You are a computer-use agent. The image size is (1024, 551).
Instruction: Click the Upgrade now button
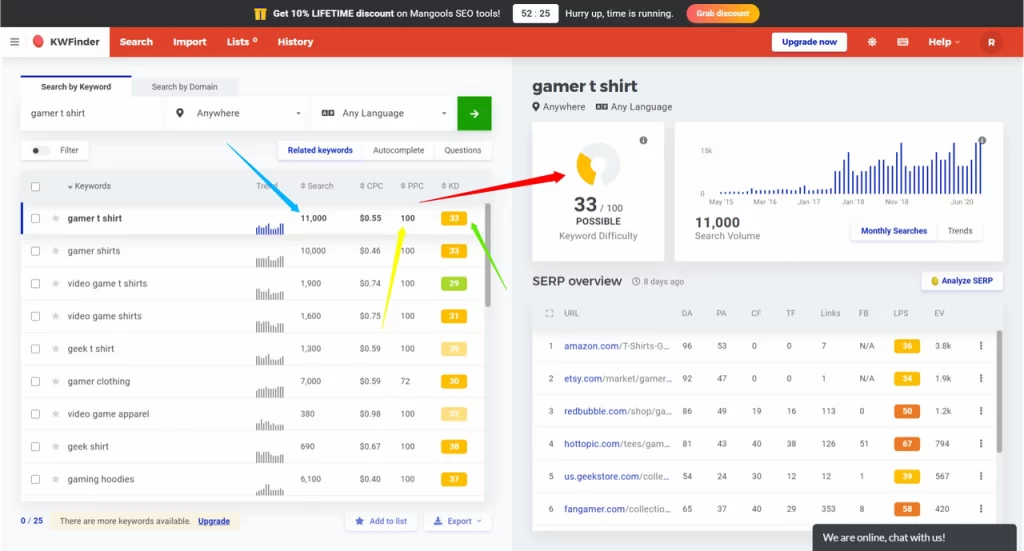pos(809,42)
